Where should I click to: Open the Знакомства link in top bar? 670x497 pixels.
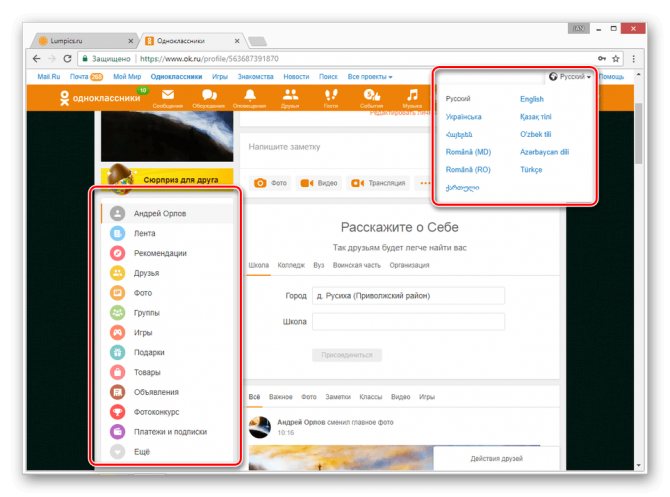(256, 76)
